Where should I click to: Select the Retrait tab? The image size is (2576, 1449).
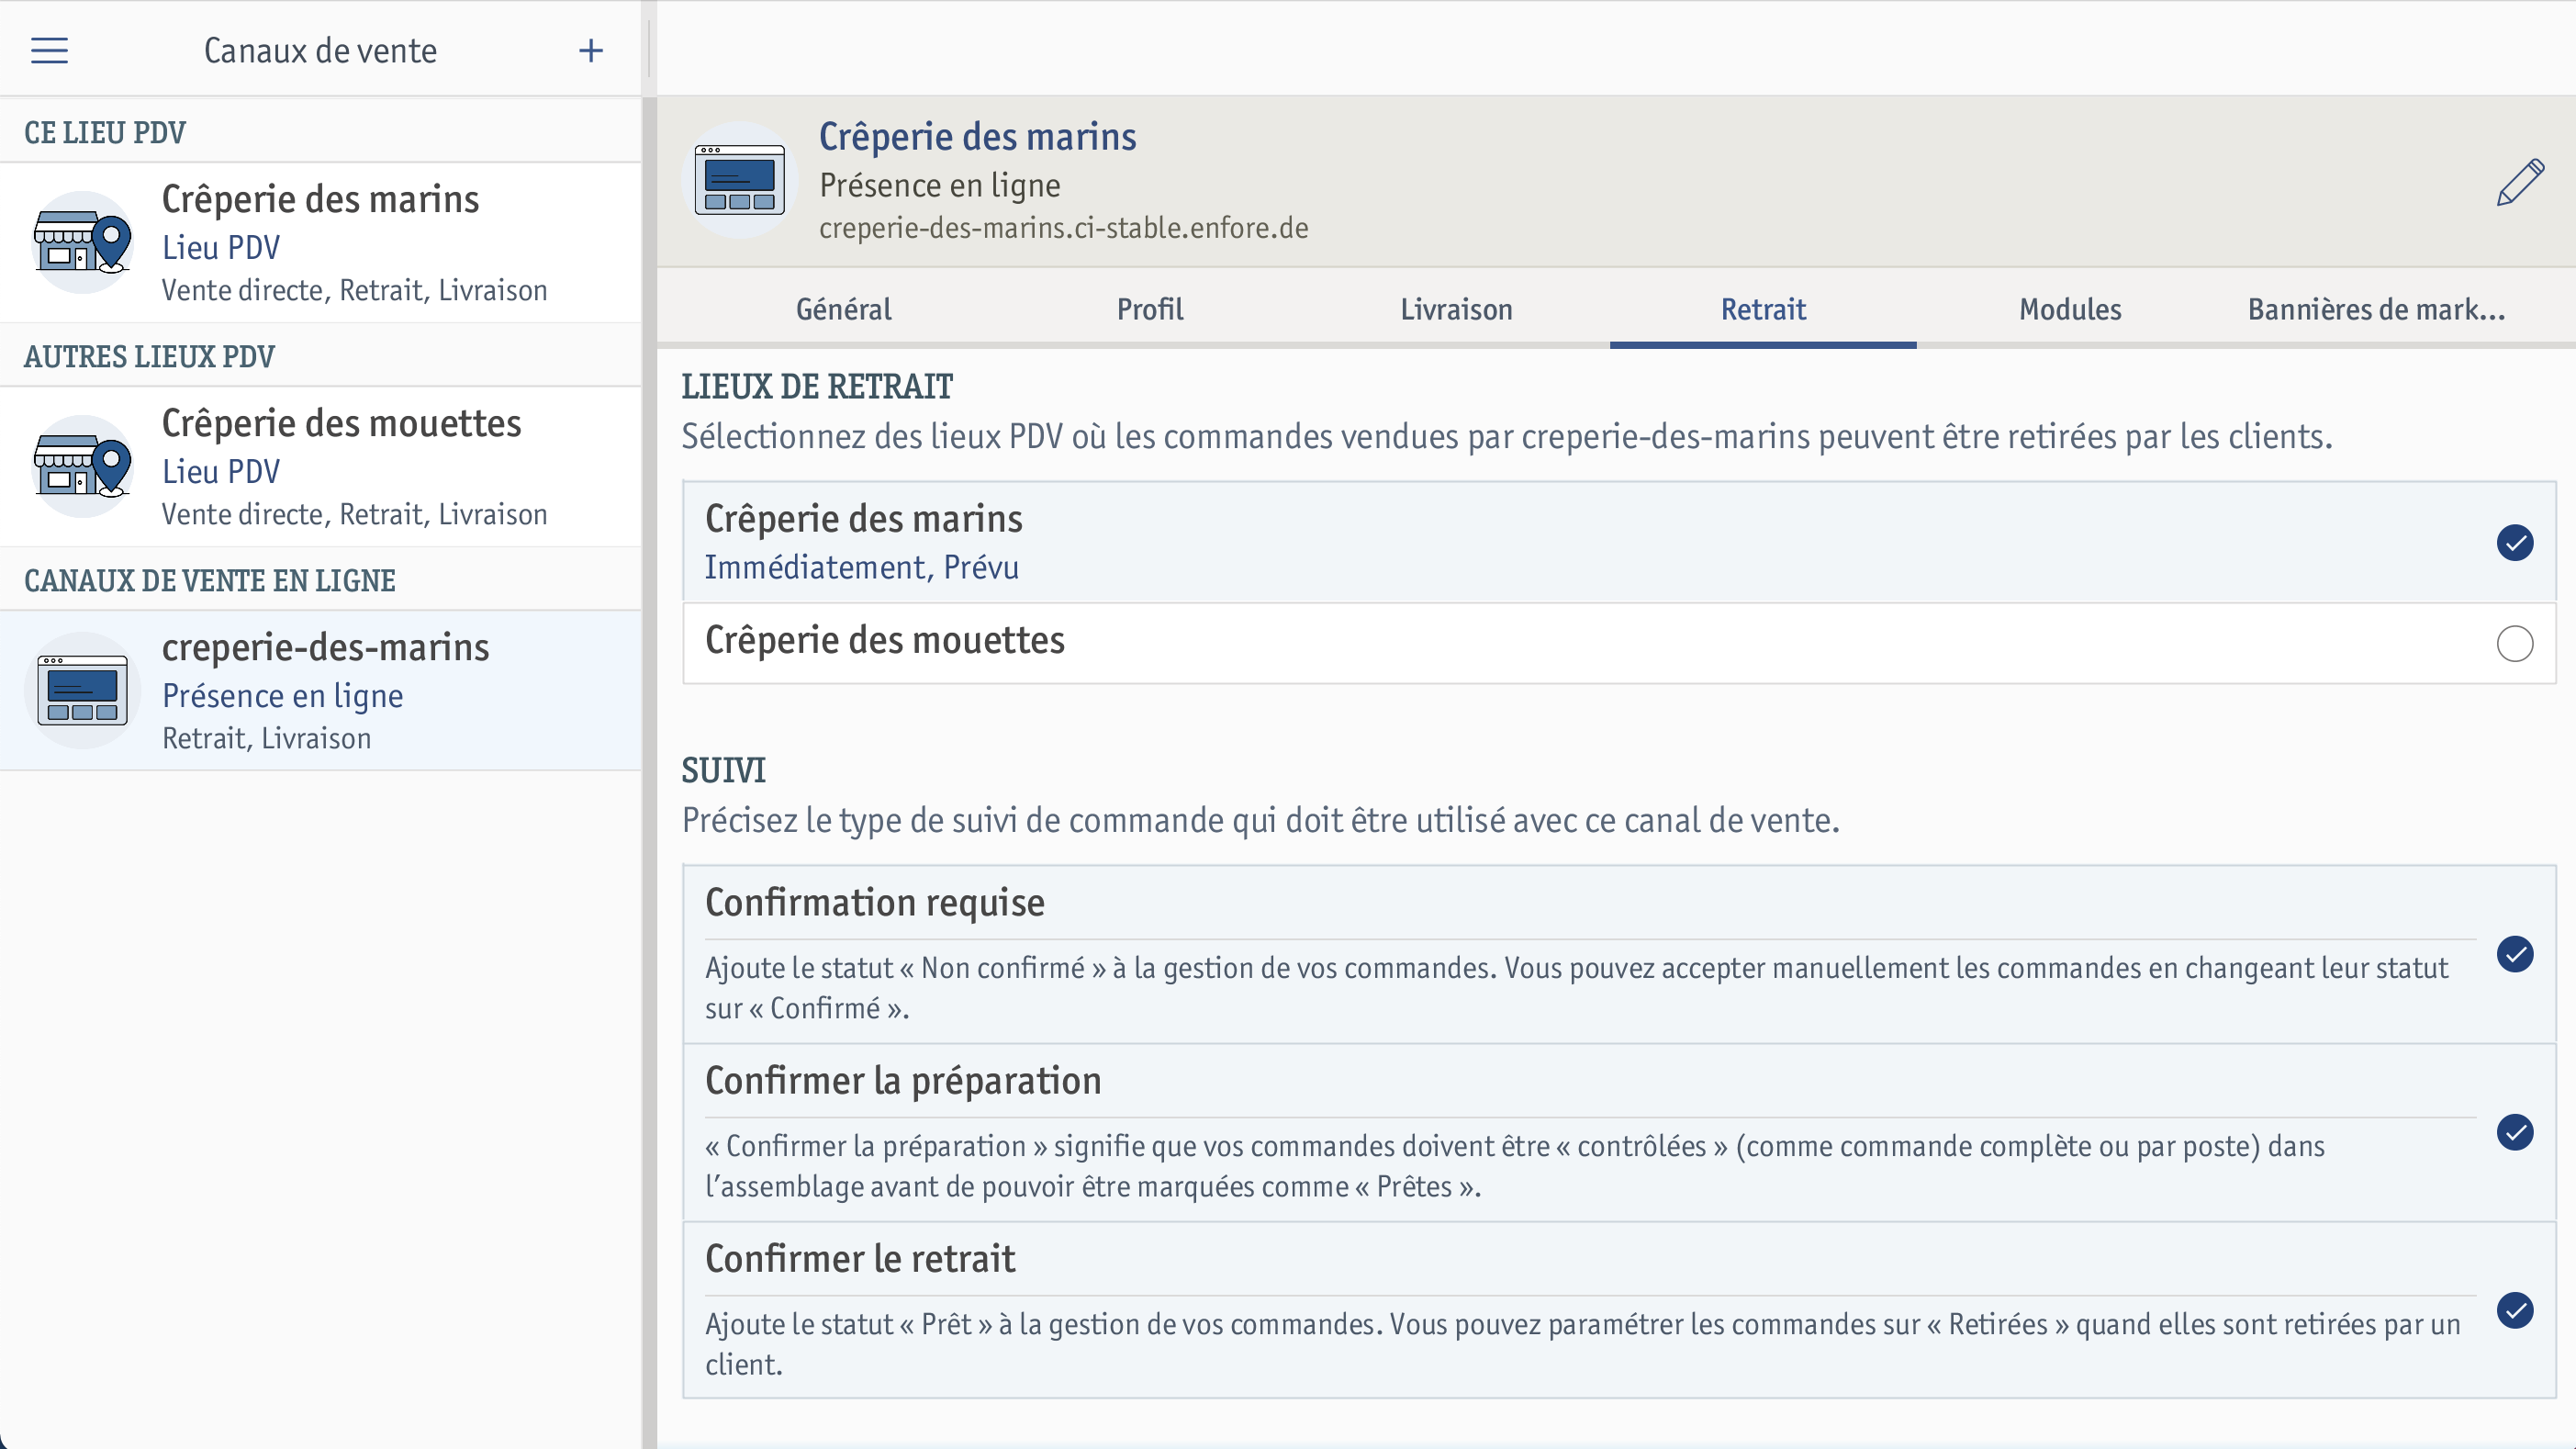(1763, 309)
